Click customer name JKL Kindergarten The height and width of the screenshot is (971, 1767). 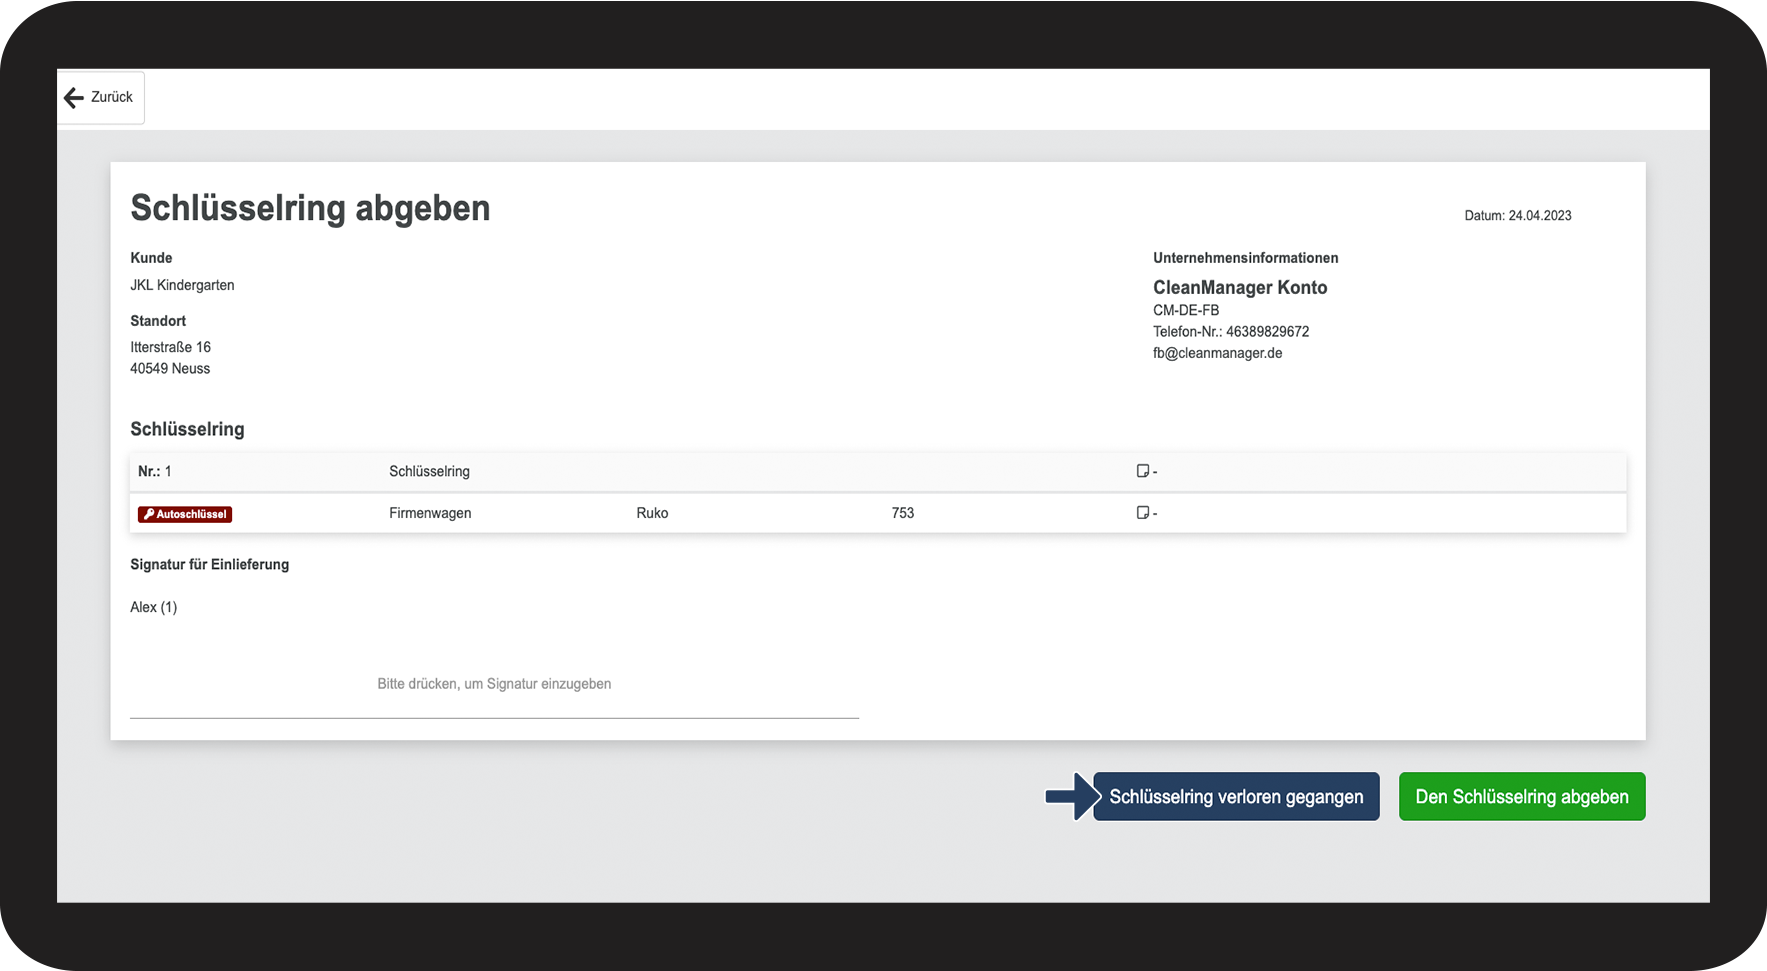(x=182, y=285)
